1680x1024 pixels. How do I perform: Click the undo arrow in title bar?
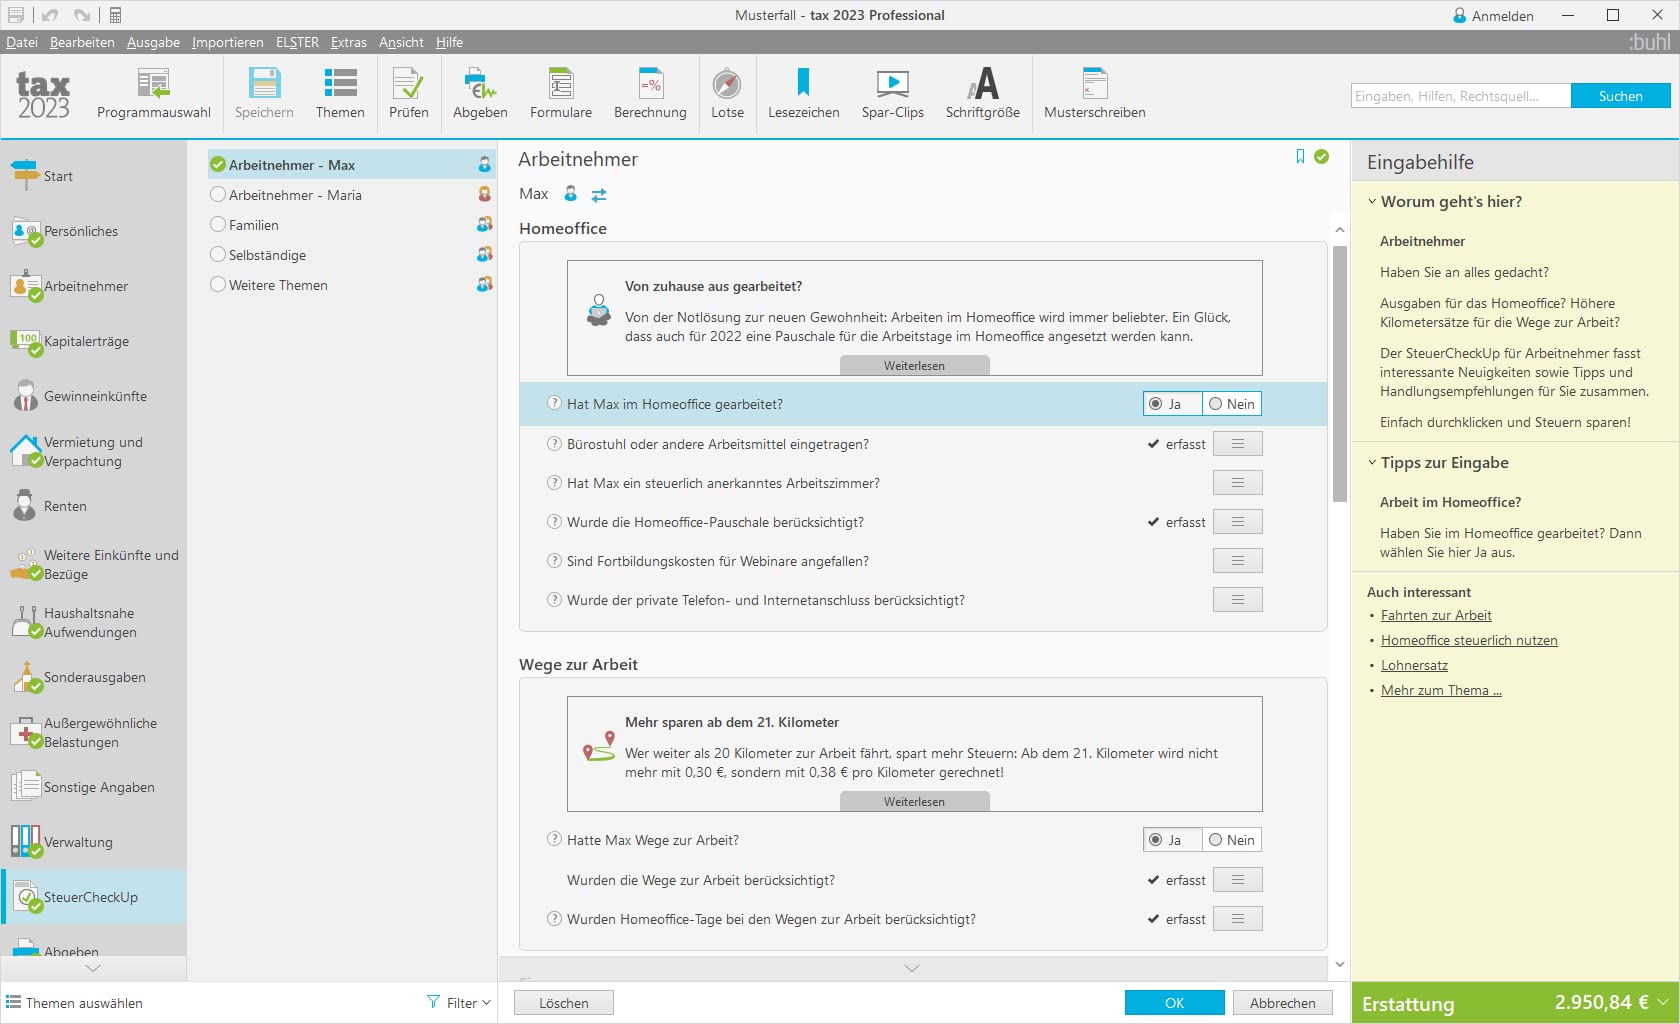pos(50,15)
